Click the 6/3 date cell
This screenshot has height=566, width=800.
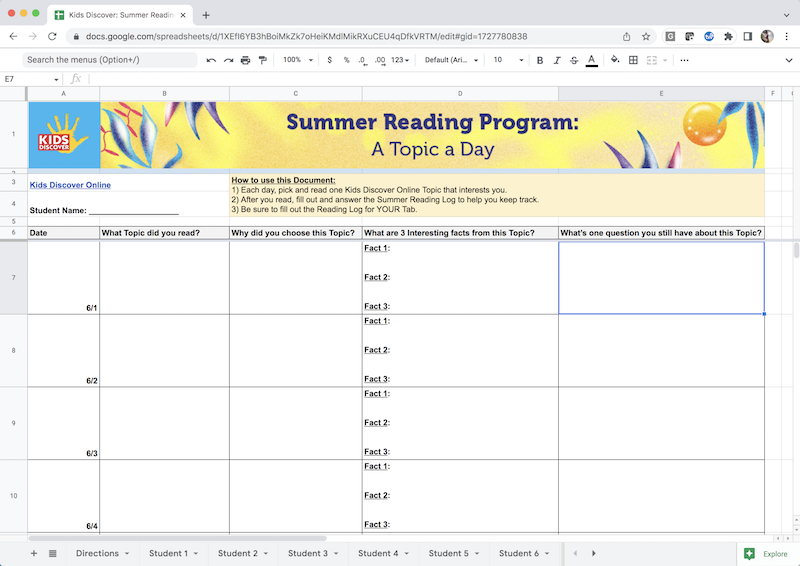[x=63, y=423]
